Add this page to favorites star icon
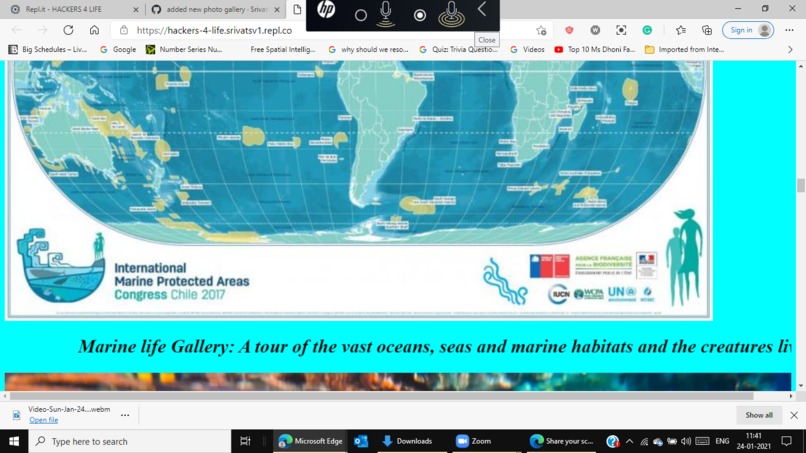Viewport: 806px width, 453px height. [x=541, y=30]
